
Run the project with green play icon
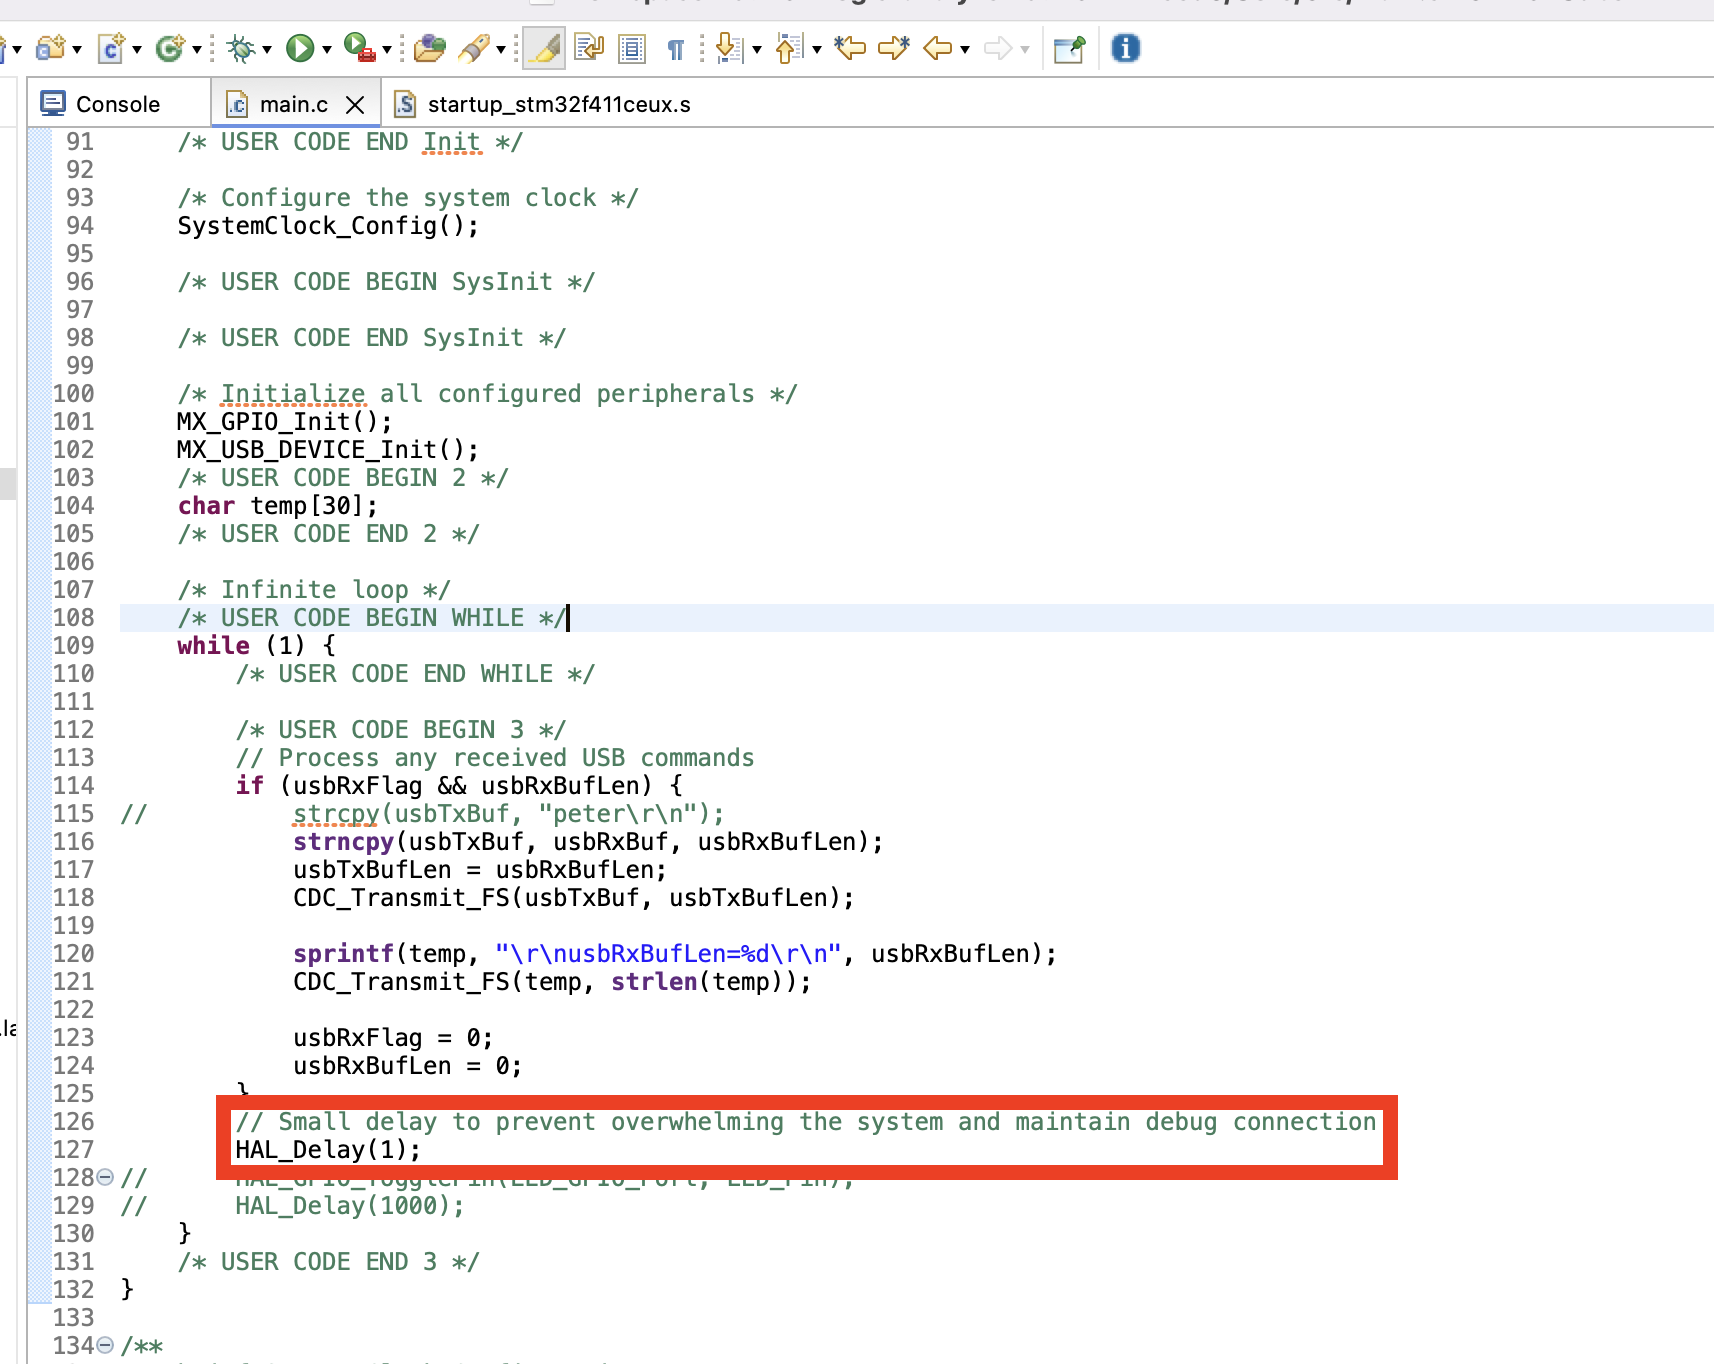point(300,48)
